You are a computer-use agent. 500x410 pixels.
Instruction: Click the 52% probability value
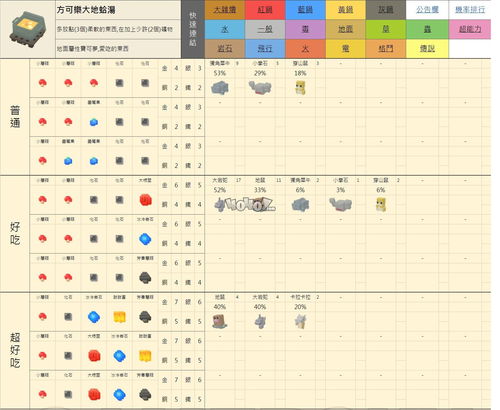tap(220, 190)
